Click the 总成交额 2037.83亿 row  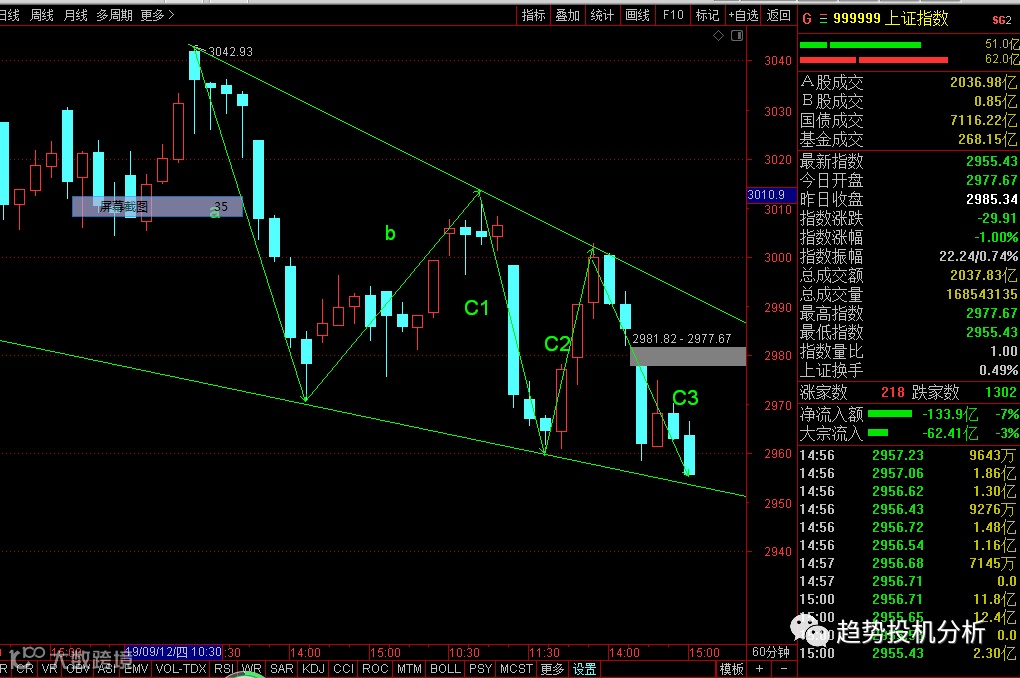coord(908,275)
